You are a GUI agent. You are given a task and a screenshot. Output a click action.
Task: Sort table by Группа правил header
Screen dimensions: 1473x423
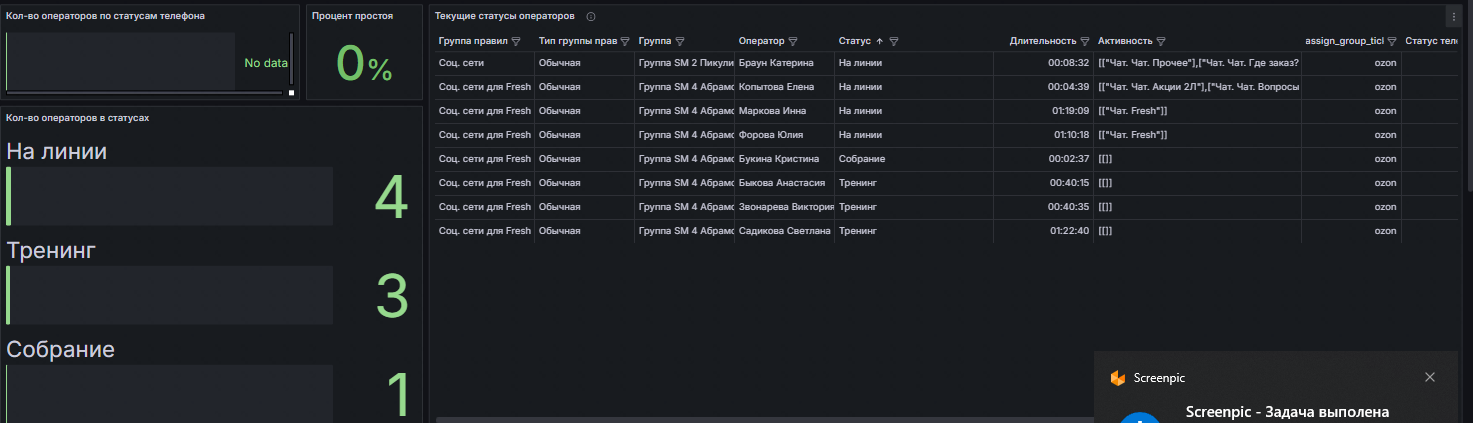(x=473, y=41)
